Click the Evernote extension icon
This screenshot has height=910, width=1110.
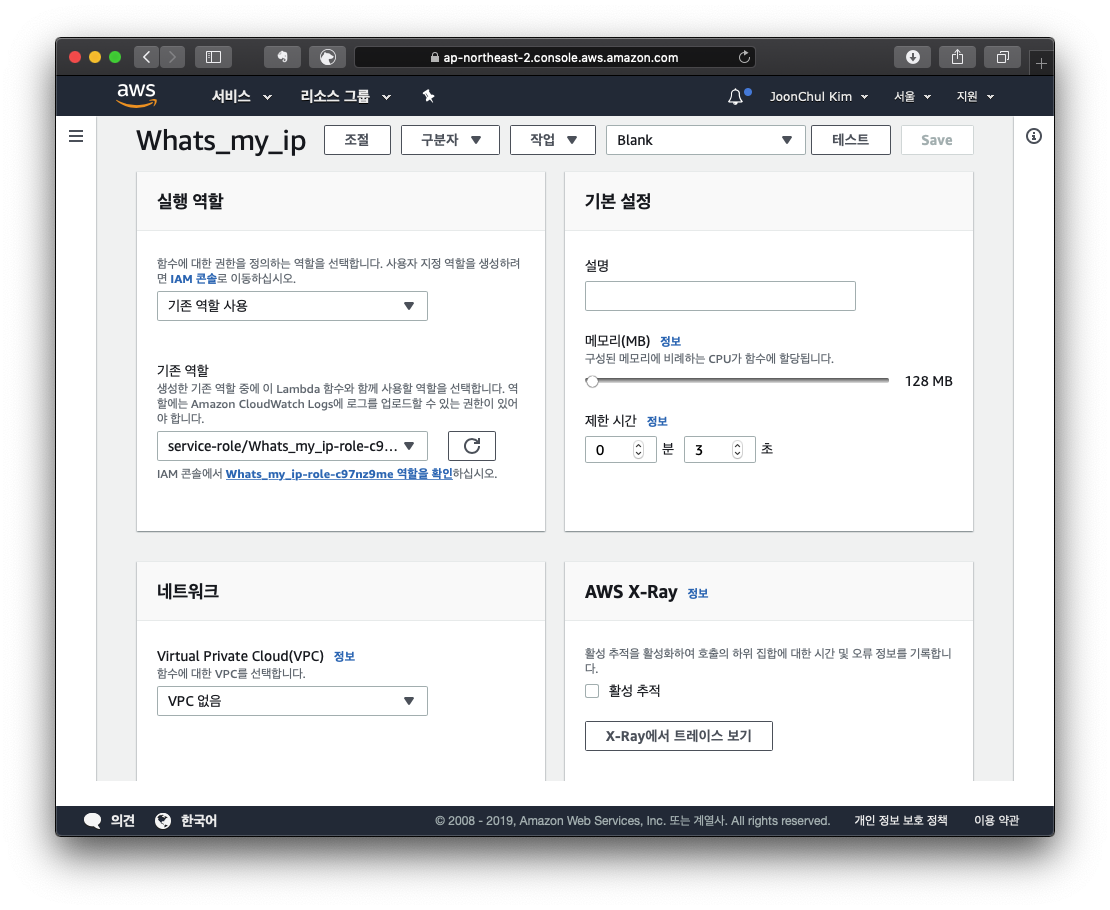click(282, 57)
